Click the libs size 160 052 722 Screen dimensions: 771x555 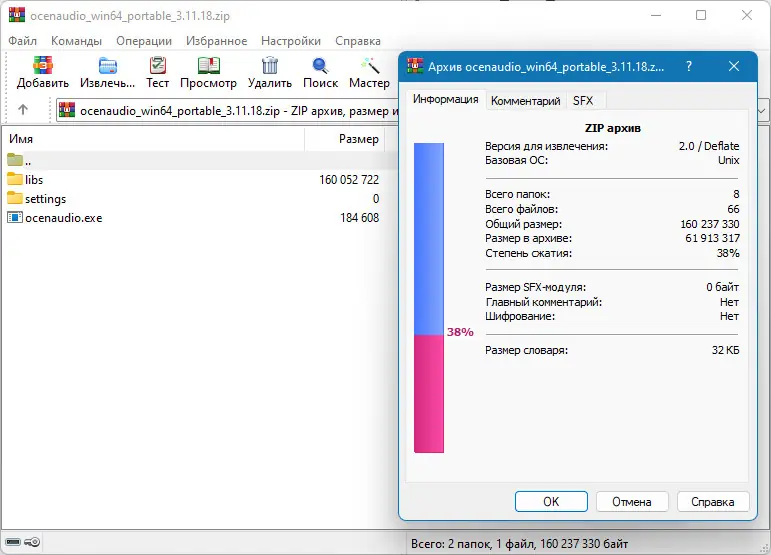(349, 180)
